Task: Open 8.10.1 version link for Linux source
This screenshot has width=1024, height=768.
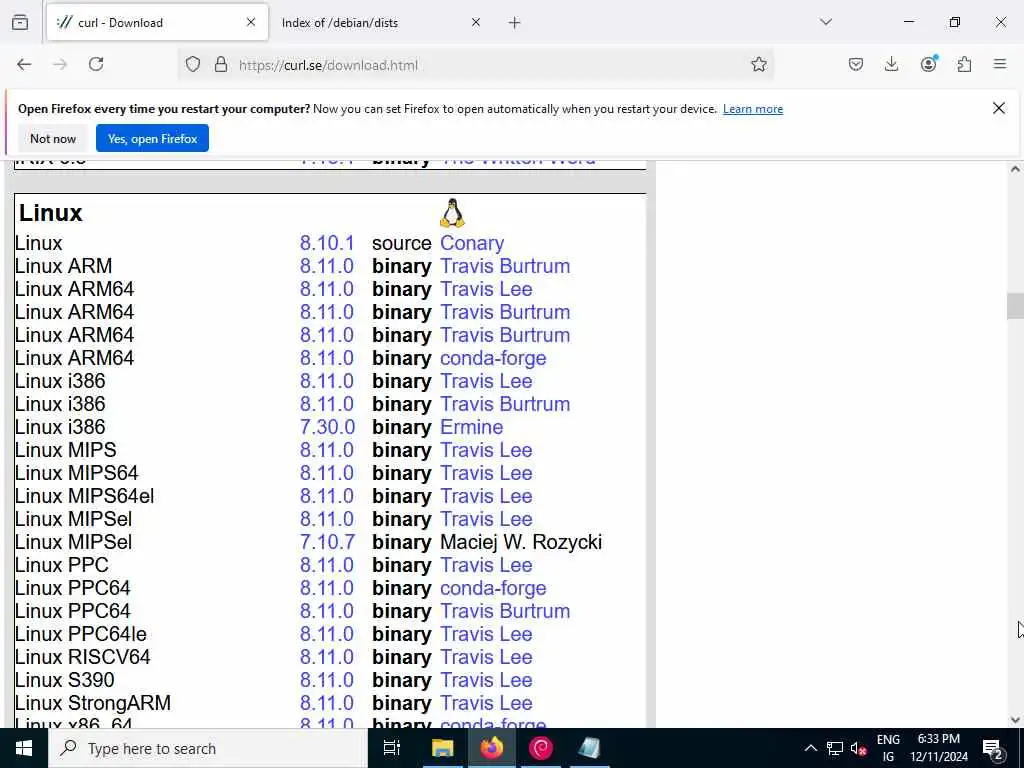Action: [x=327, y=243]
